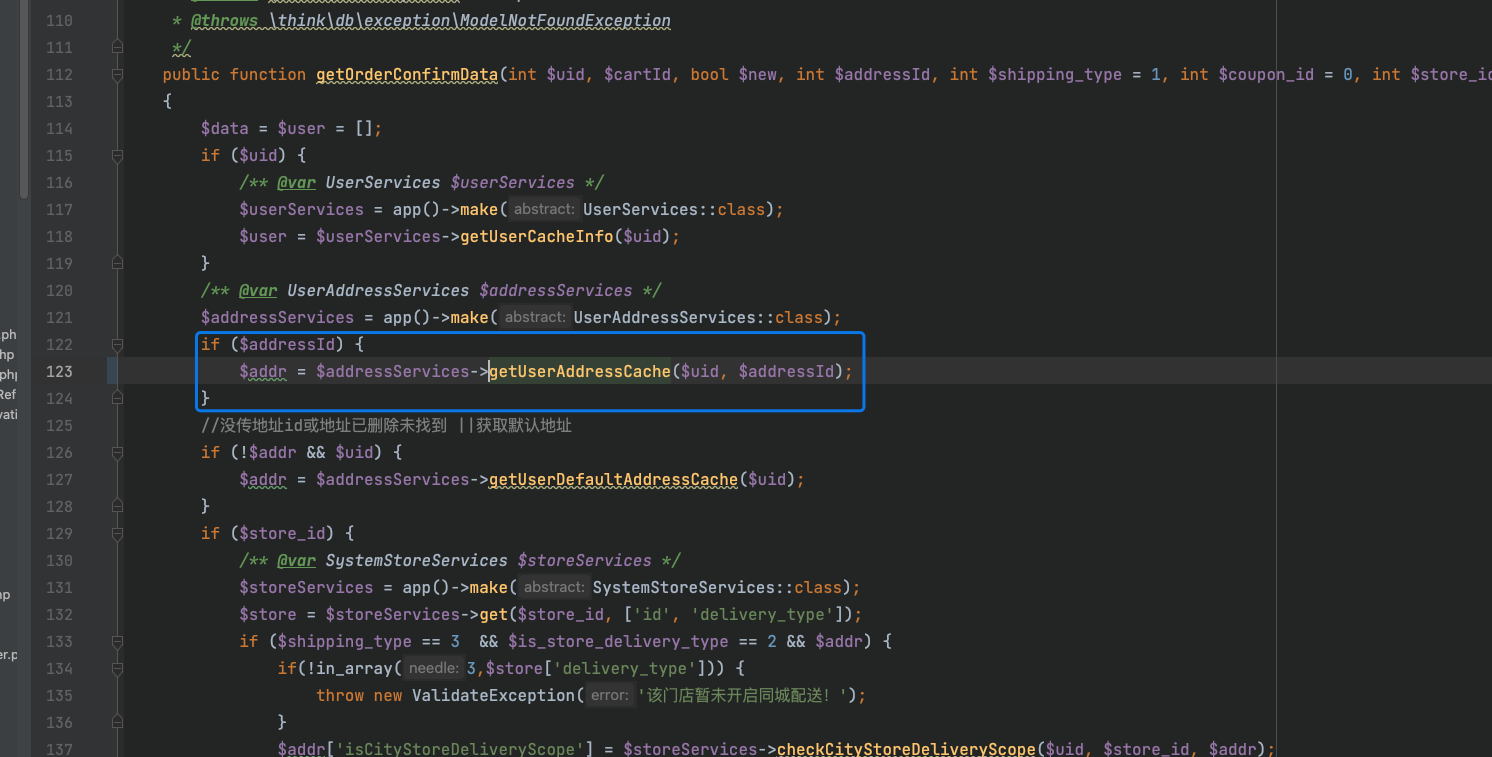Click the fold-end marker on line 128

coord(118,506)
